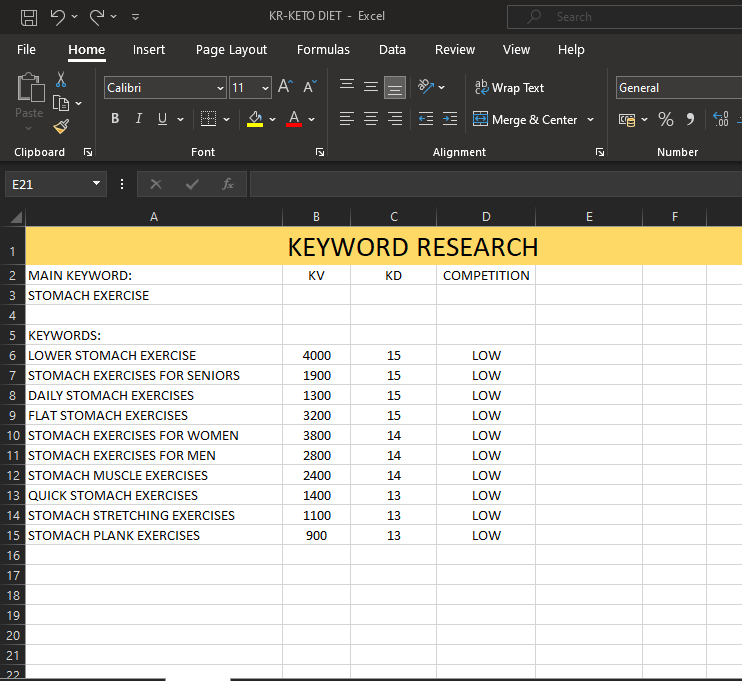
Task: Click the Name Box showing E21
Action: point(47,184)
